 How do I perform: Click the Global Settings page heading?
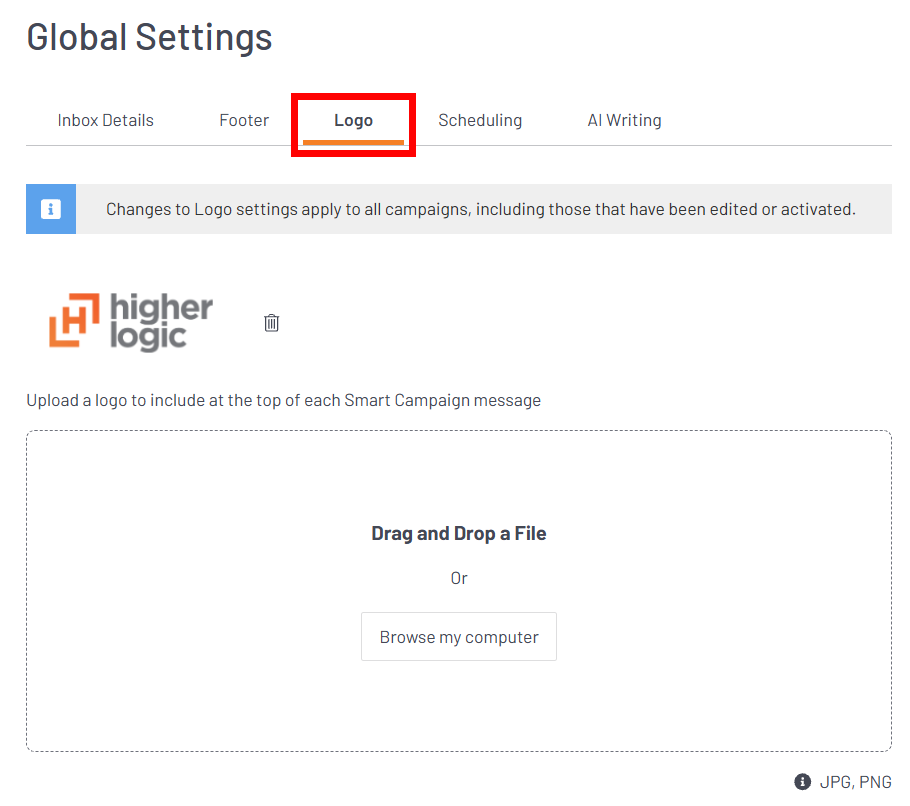click(x=149, y=37)
